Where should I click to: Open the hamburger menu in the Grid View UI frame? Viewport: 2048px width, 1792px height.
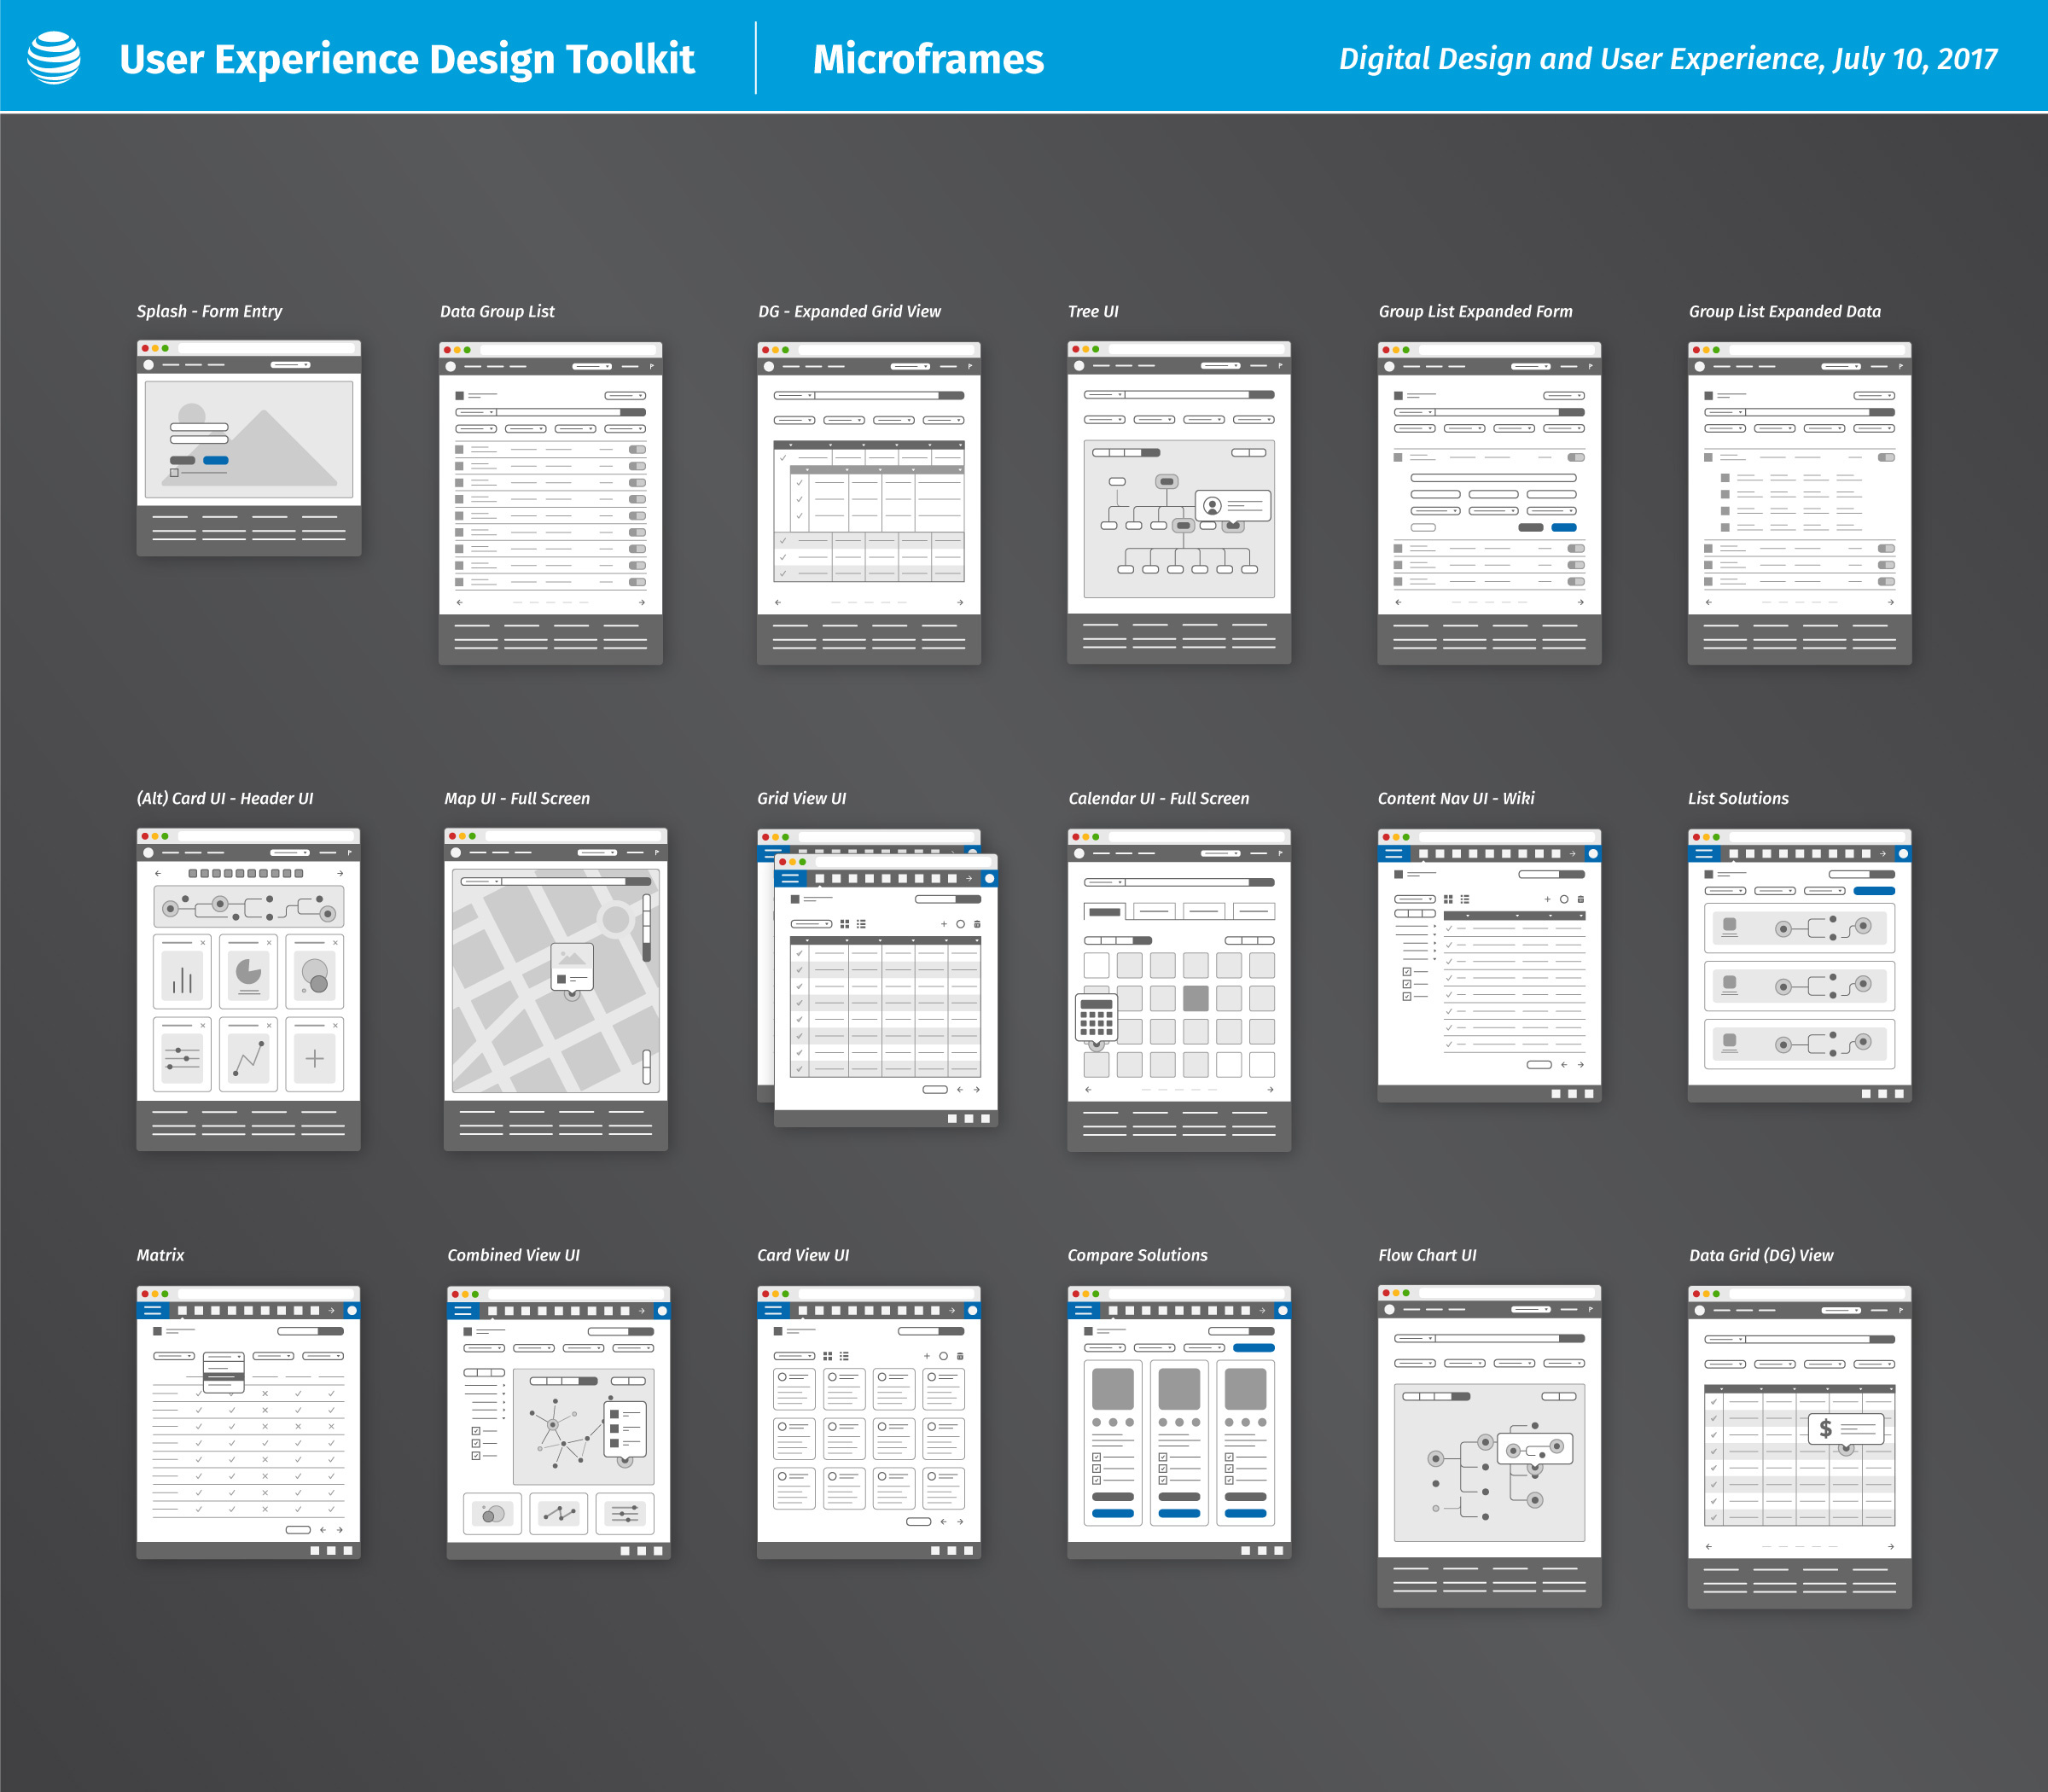point(790,878)
